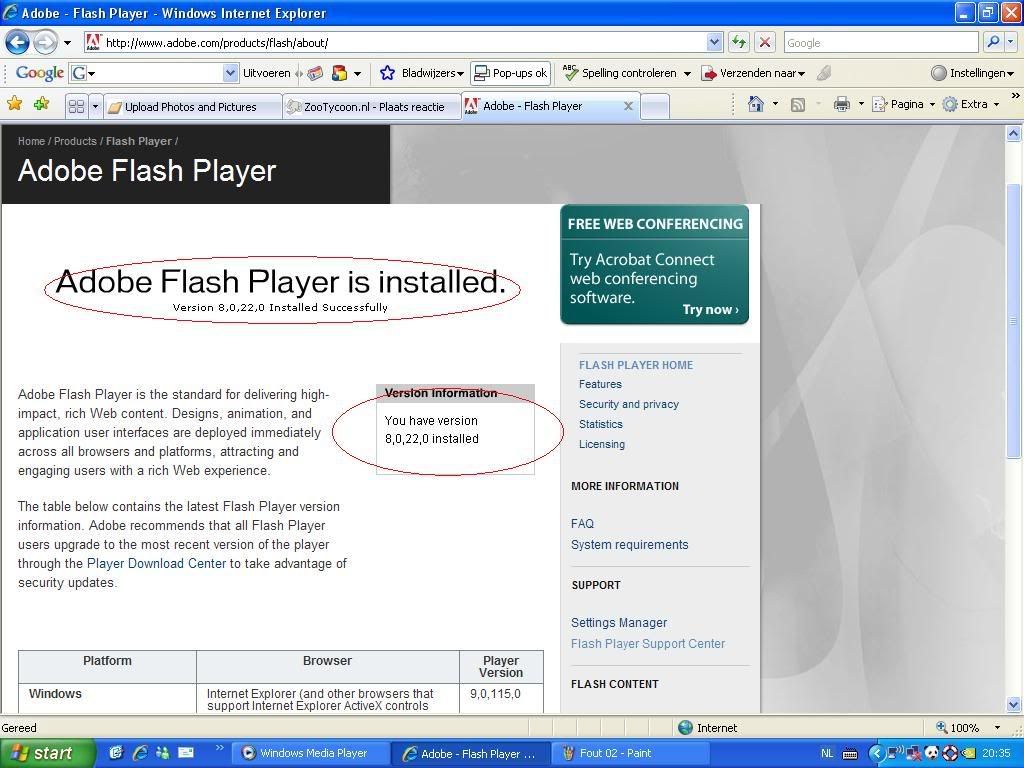Image resolution: width=1024 pixels, height=768 pixels.
Task: Click the Favorites Center star icon
Action: coord(14,104)
